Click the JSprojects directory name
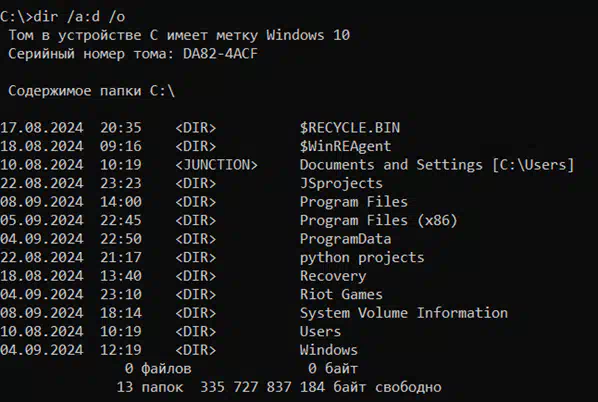Viewport: 598px width, 402px height. tap(341, 183)
